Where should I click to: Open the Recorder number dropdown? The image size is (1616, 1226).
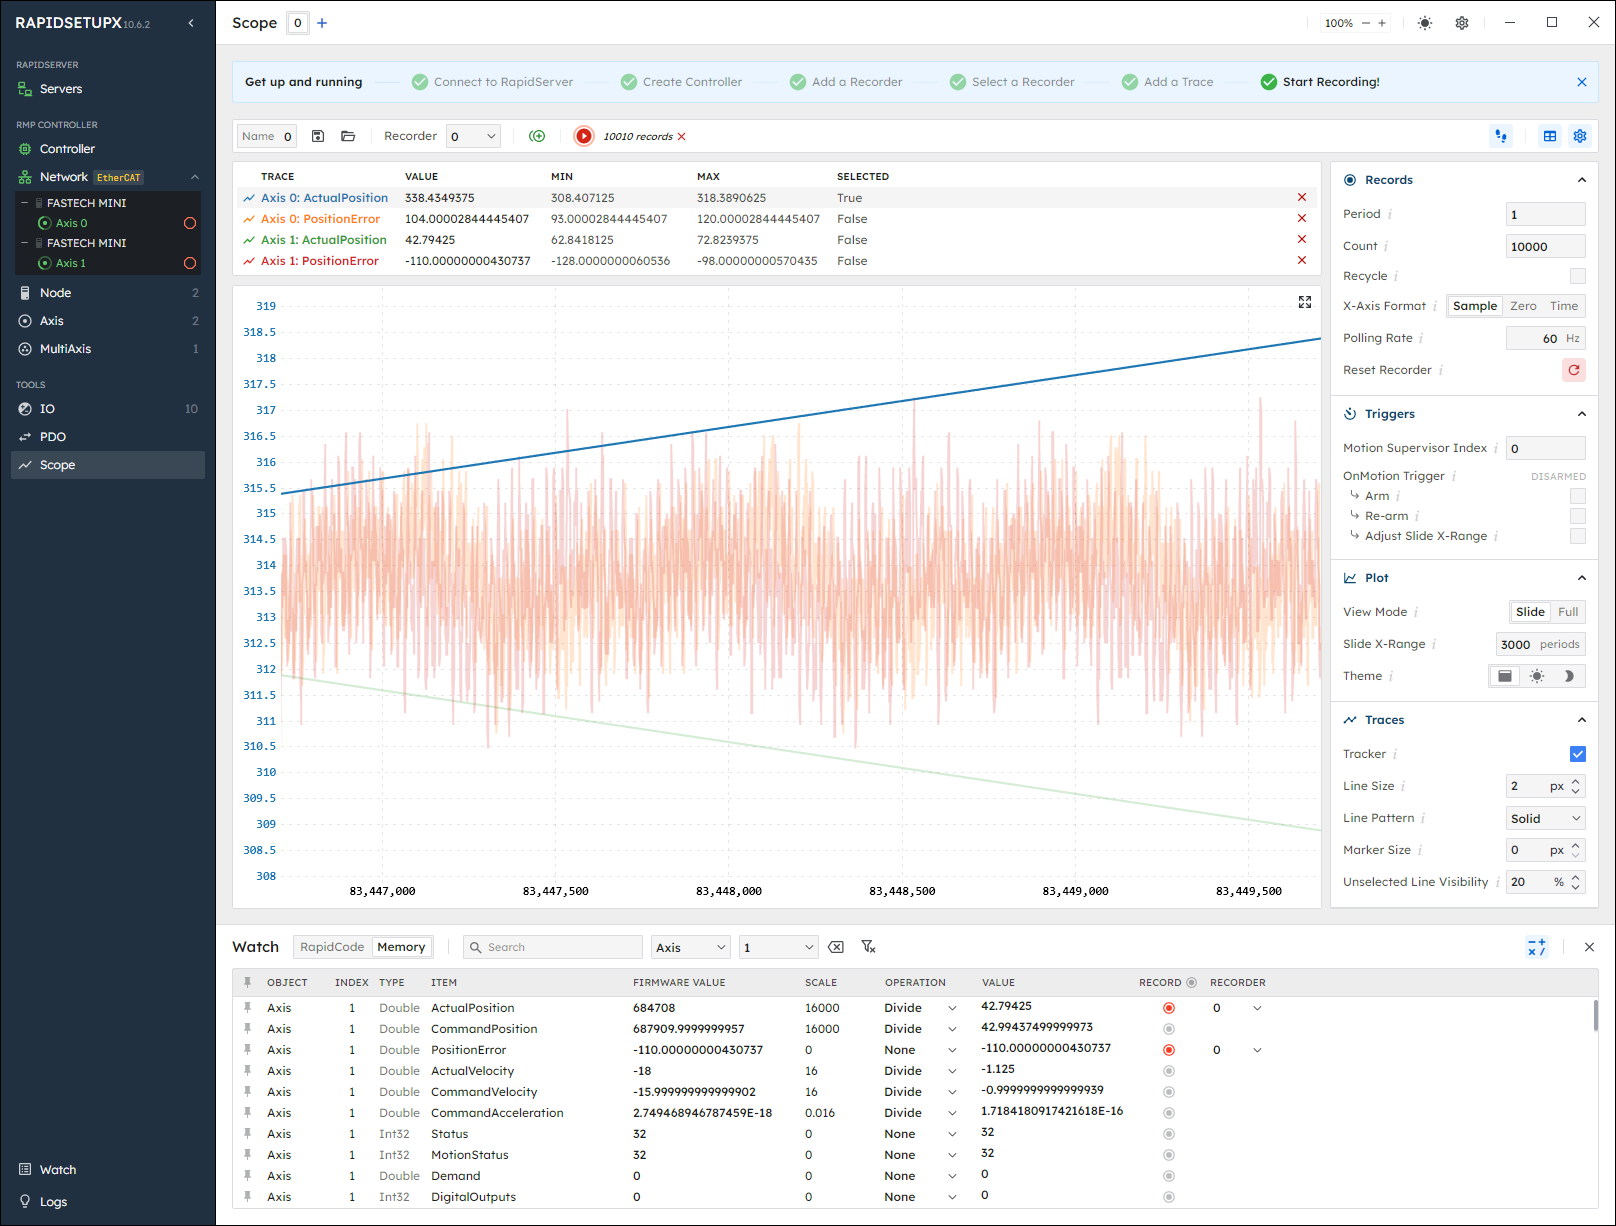[x=473, y=136]
